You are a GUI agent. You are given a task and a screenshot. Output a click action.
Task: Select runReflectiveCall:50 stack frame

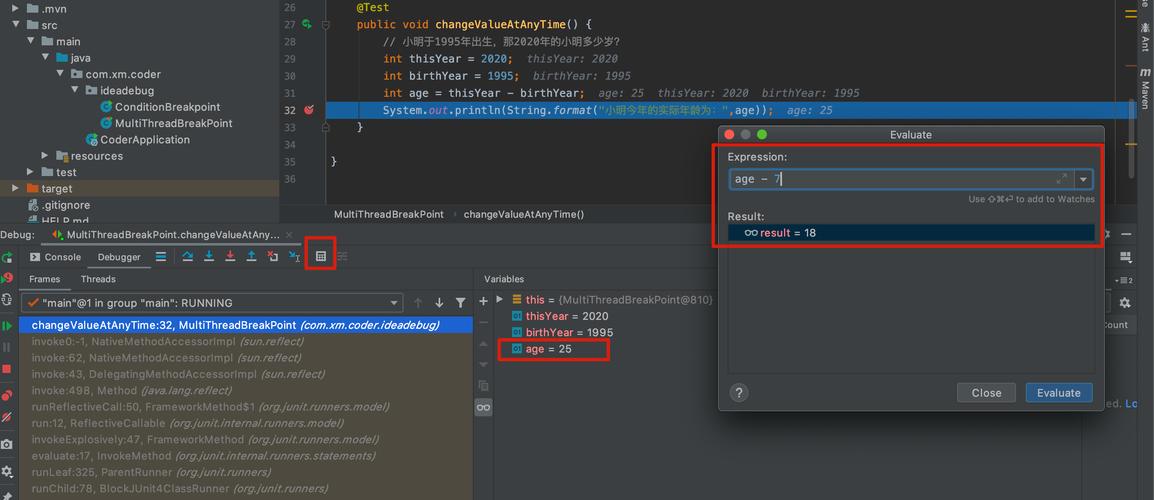click(x=246, y=406)
